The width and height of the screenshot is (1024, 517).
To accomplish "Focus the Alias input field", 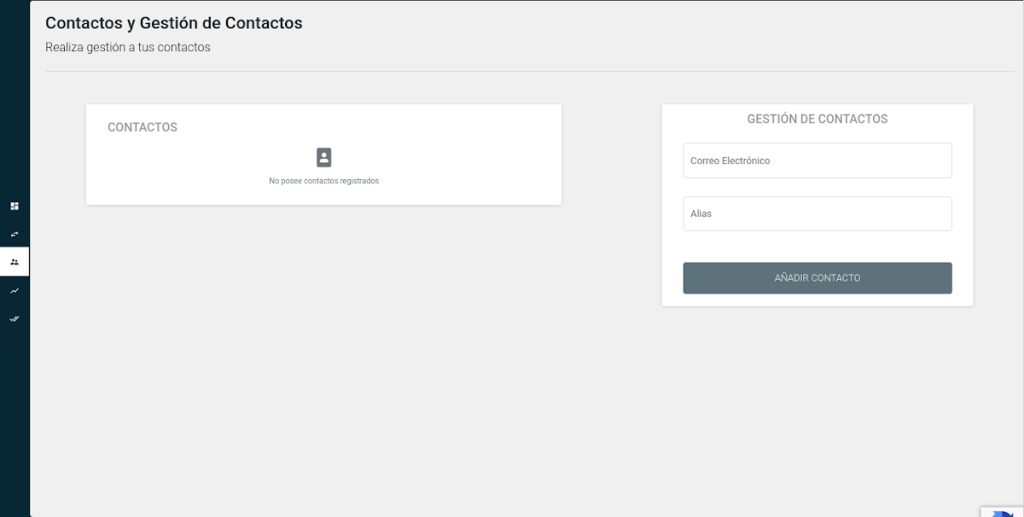I will click(x=817, y=214).
